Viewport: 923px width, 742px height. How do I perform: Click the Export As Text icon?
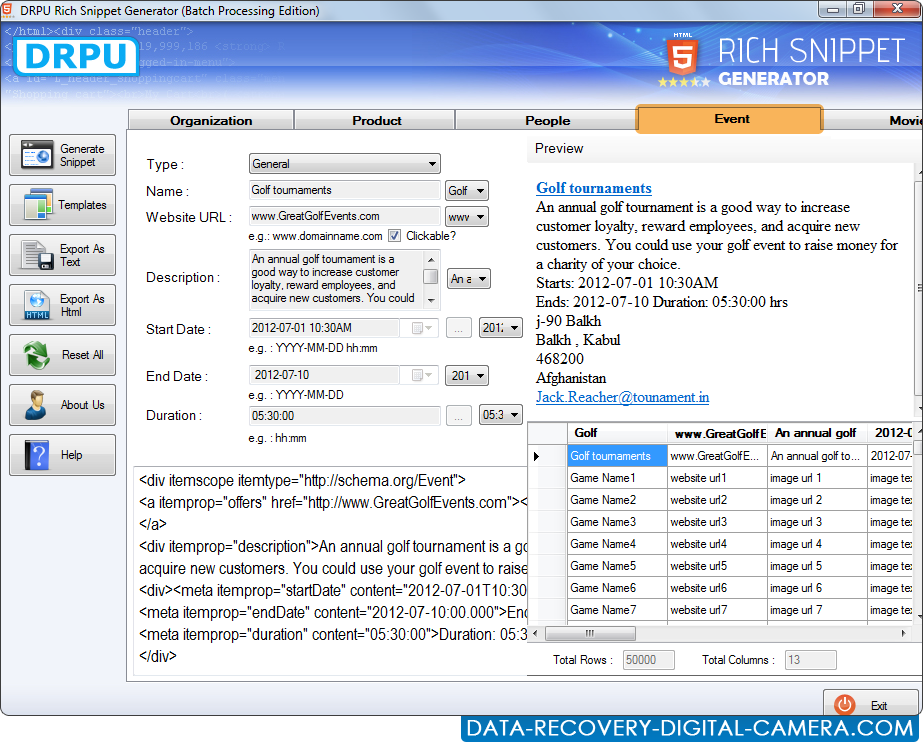(x=38, y=255)
